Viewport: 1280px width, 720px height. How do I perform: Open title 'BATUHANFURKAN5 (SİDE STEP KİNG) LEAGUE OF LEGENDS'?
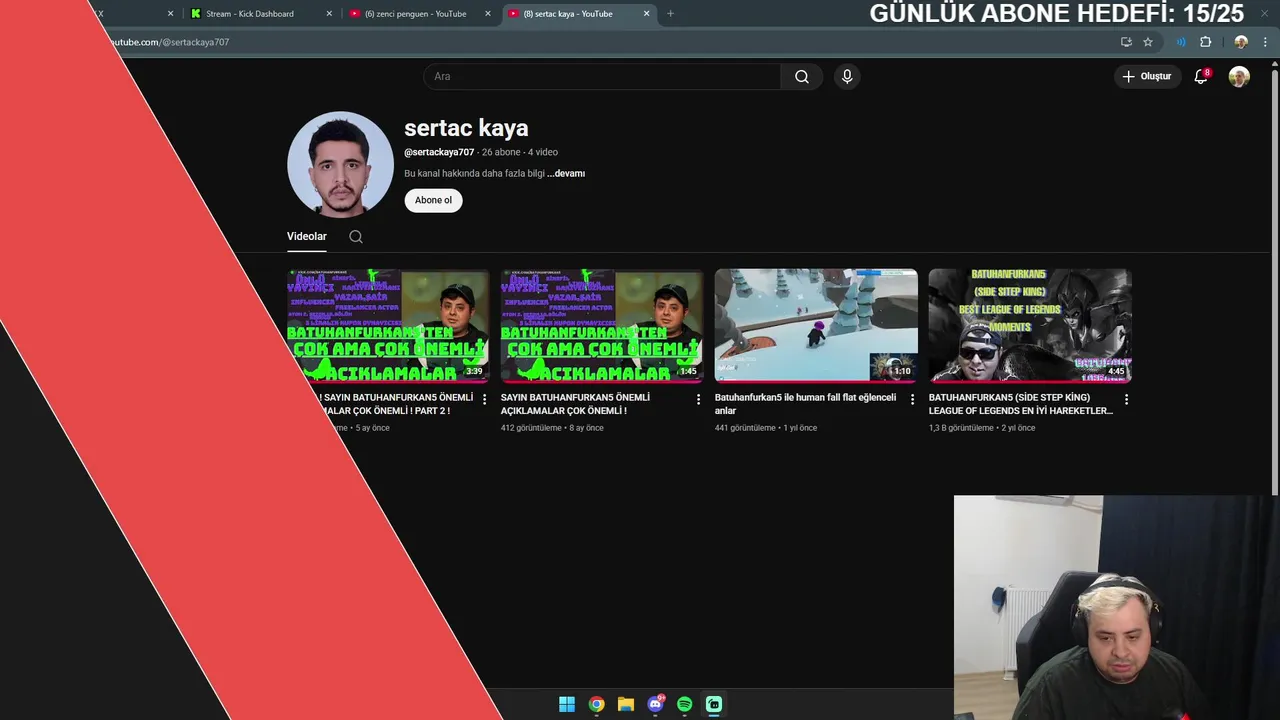(1020, 404)
